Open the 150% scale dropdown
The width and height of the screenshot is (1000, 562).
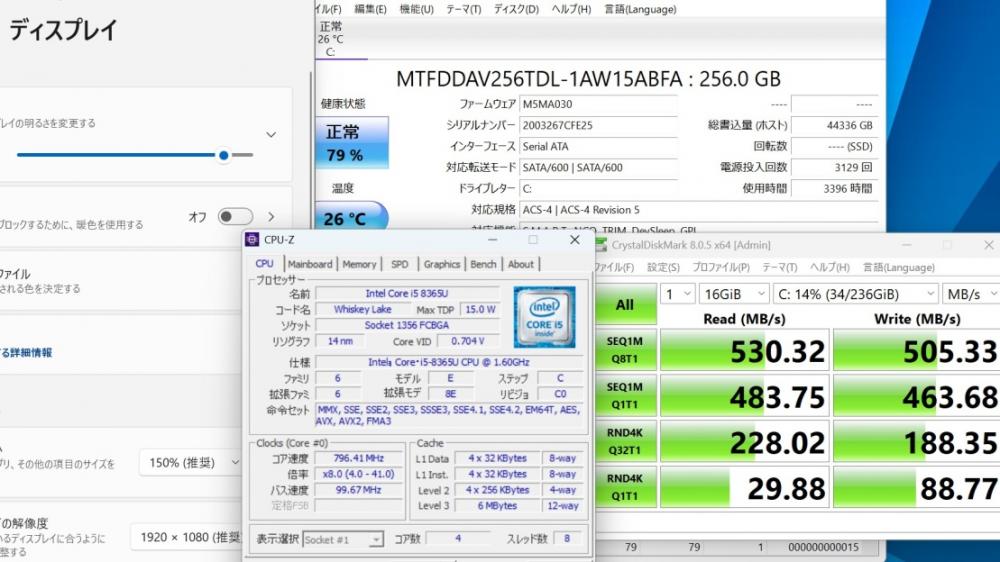coord(190,462)
